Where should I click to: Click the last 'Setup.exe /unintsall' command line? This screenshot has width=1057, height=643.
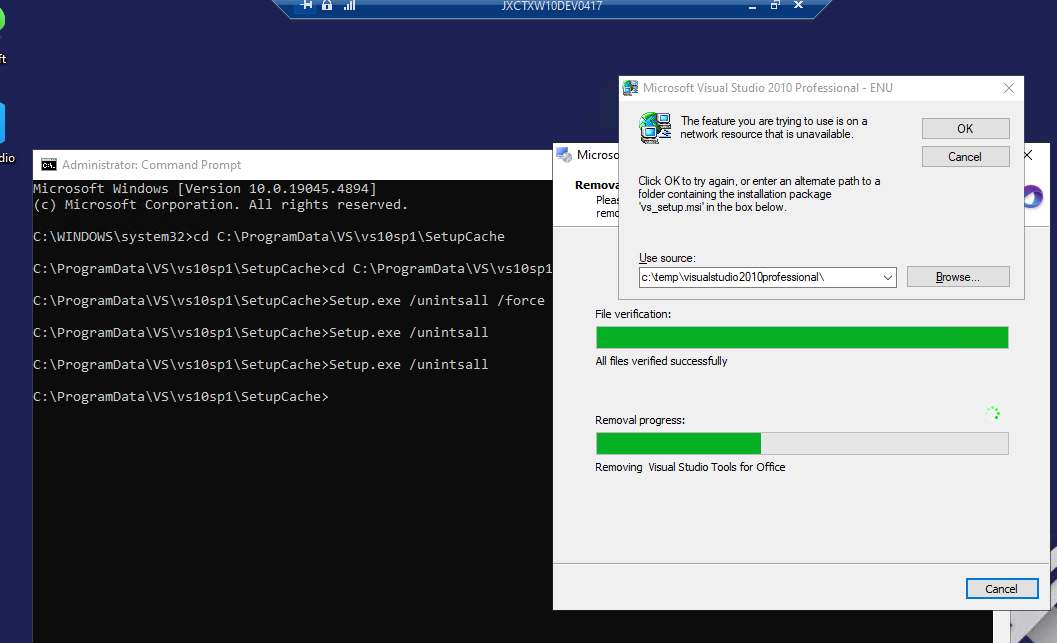click(x=260, y=365)
